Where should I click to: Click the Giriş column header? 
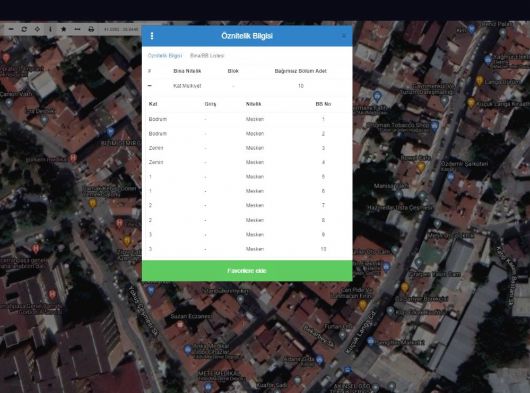(x=210, y=104)
